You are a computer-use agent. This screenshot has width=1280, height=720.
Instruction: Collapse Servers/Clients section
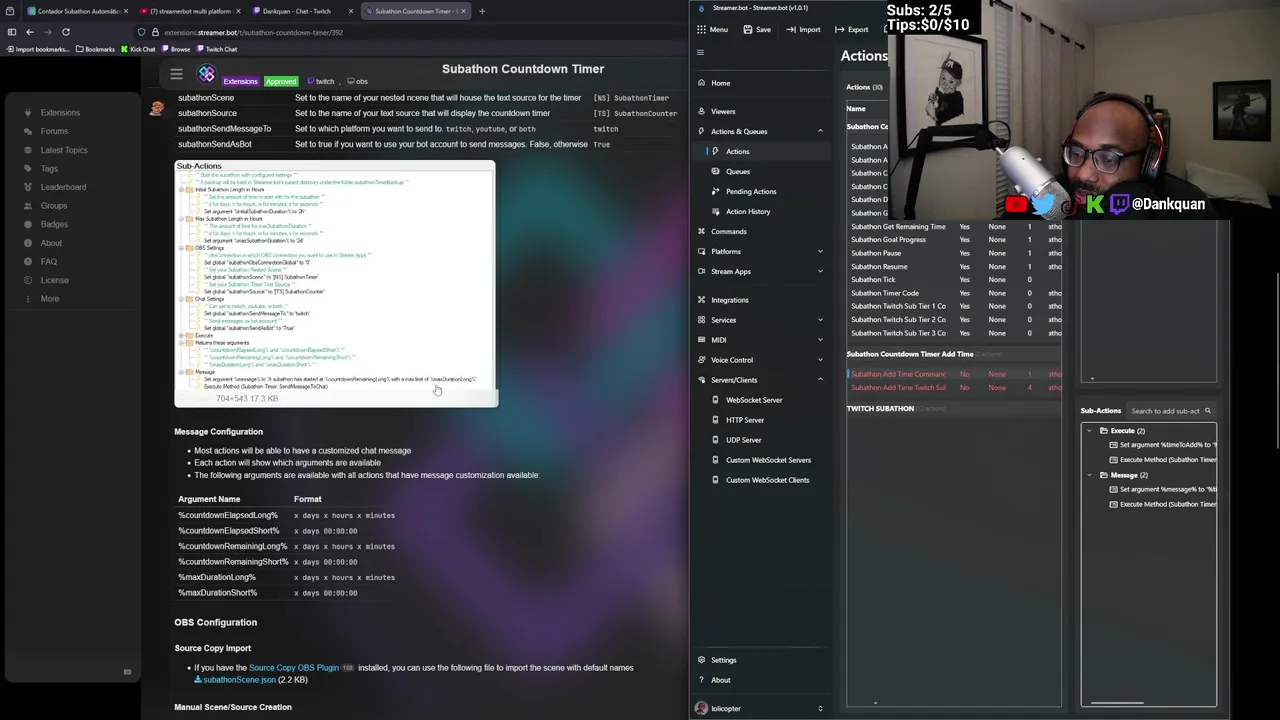(x=820, y=380)
